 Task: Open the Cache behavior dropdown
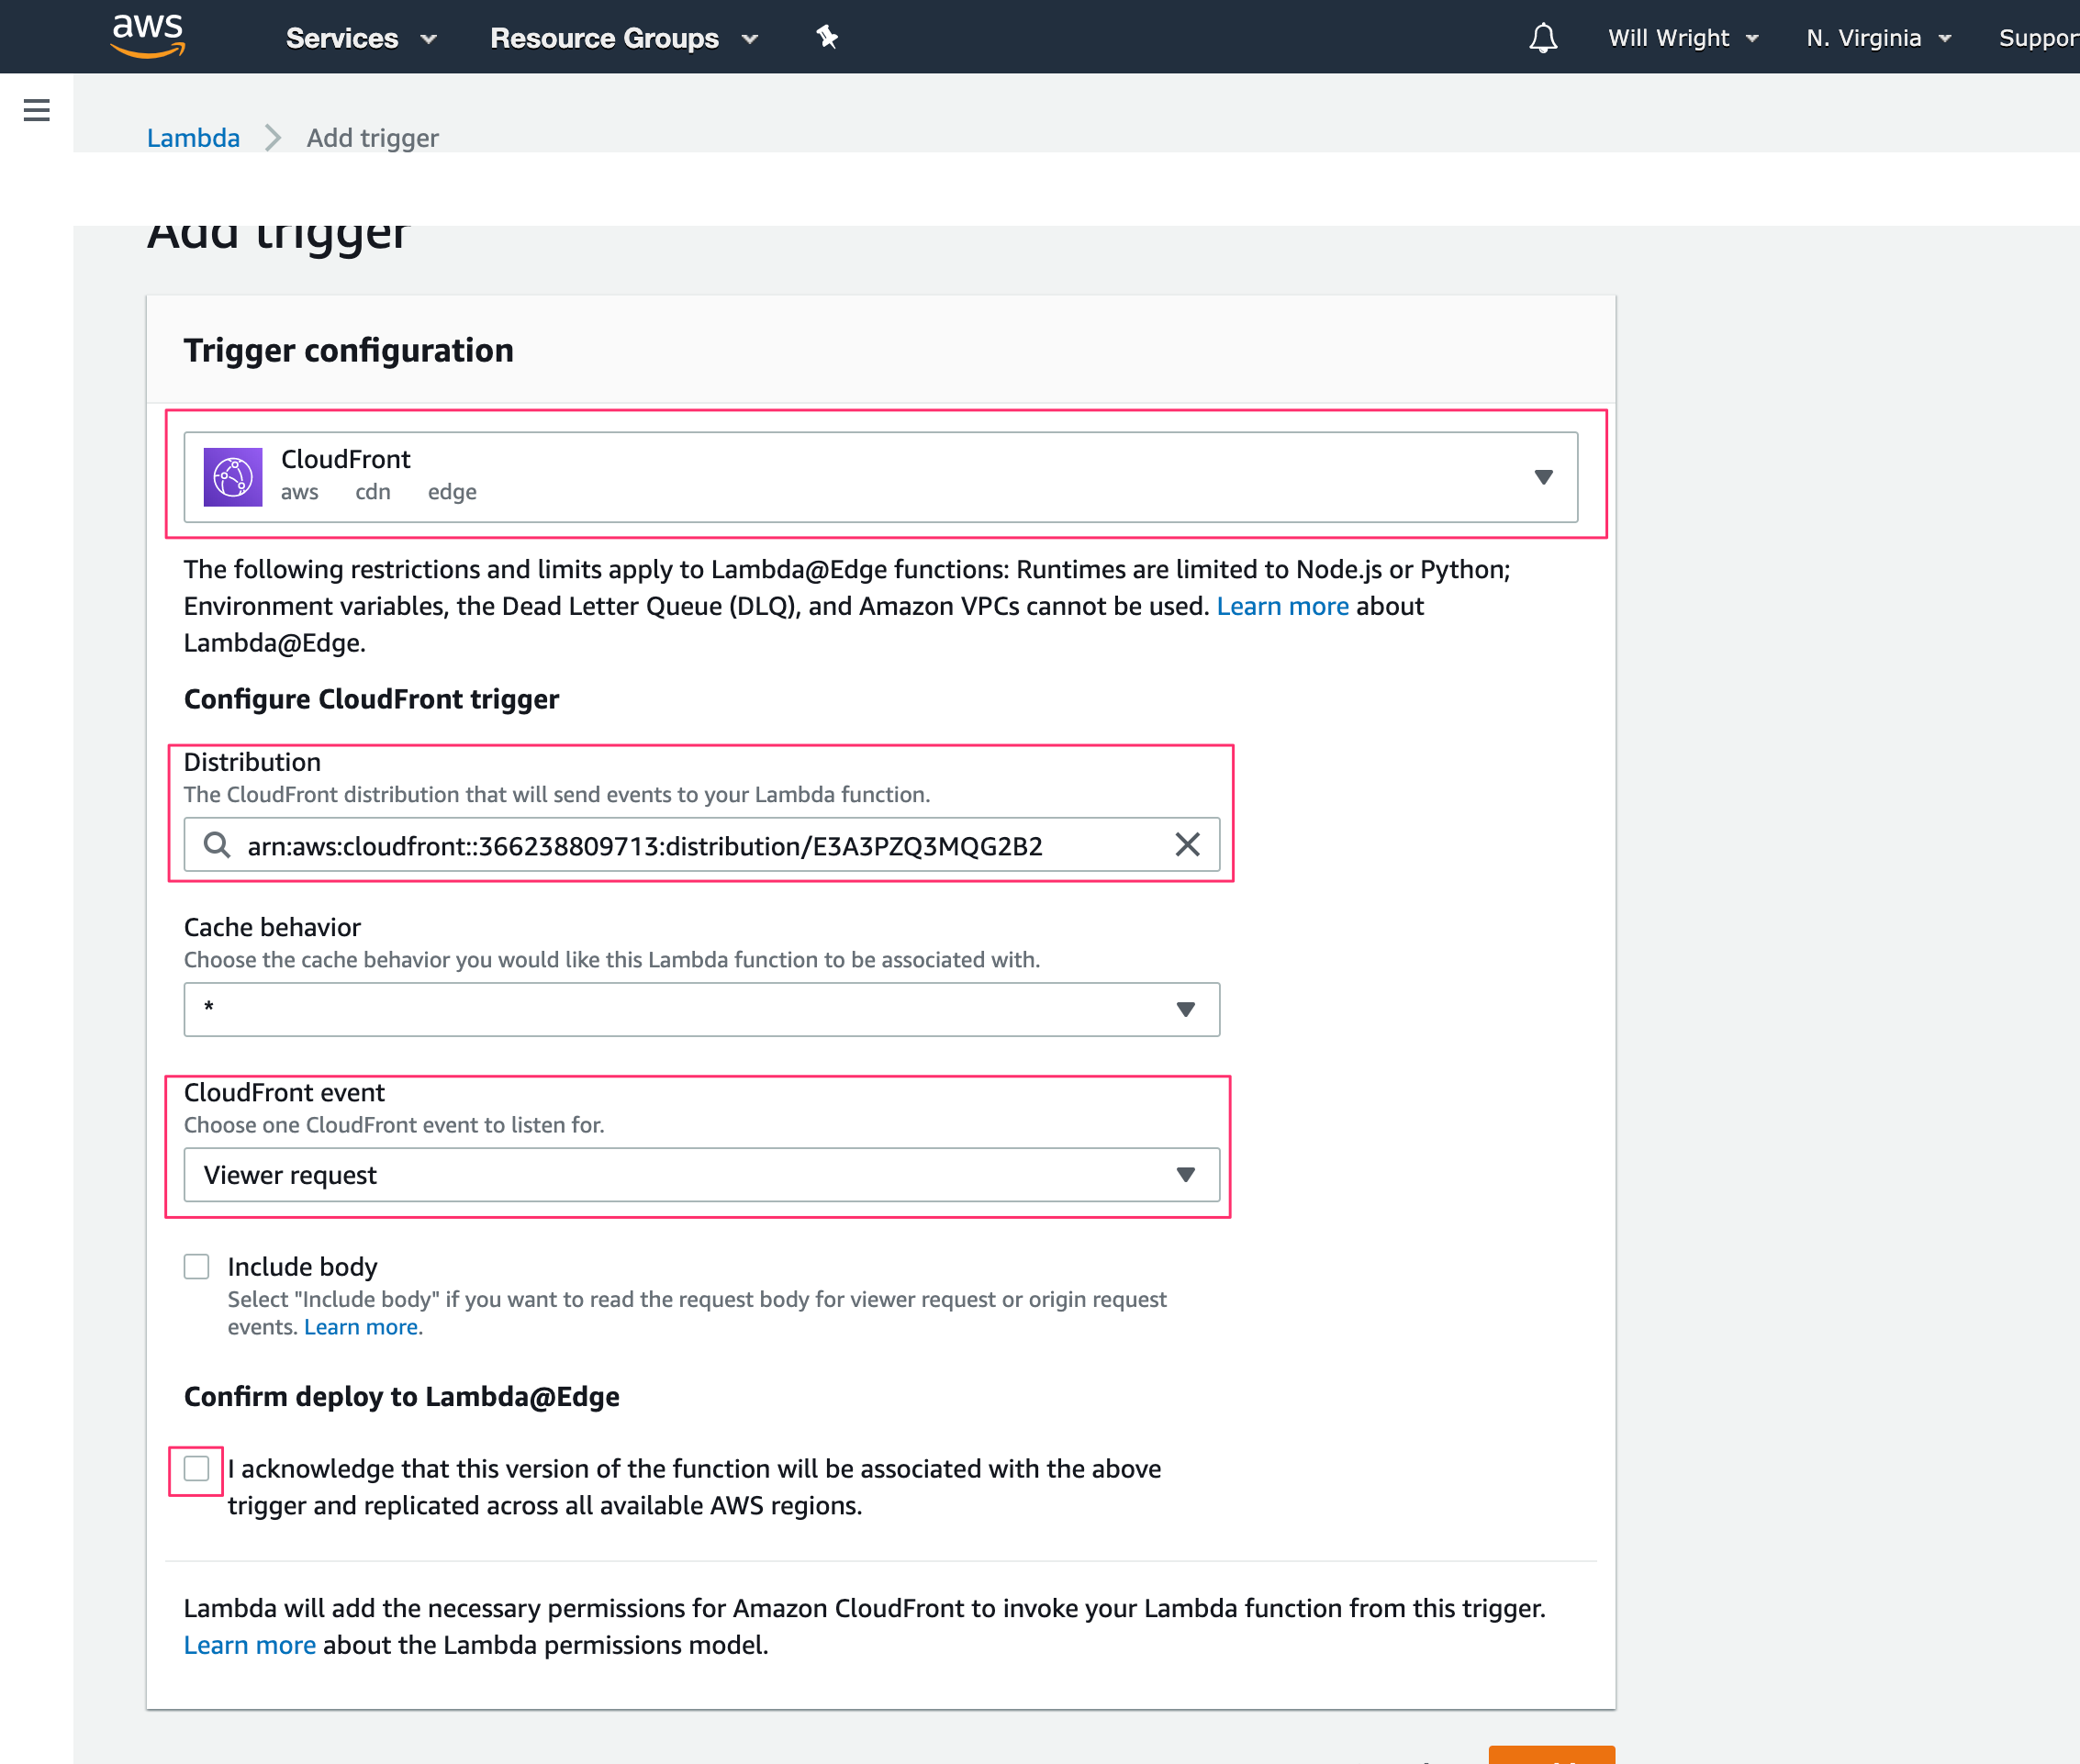(x=702, y=1009)
